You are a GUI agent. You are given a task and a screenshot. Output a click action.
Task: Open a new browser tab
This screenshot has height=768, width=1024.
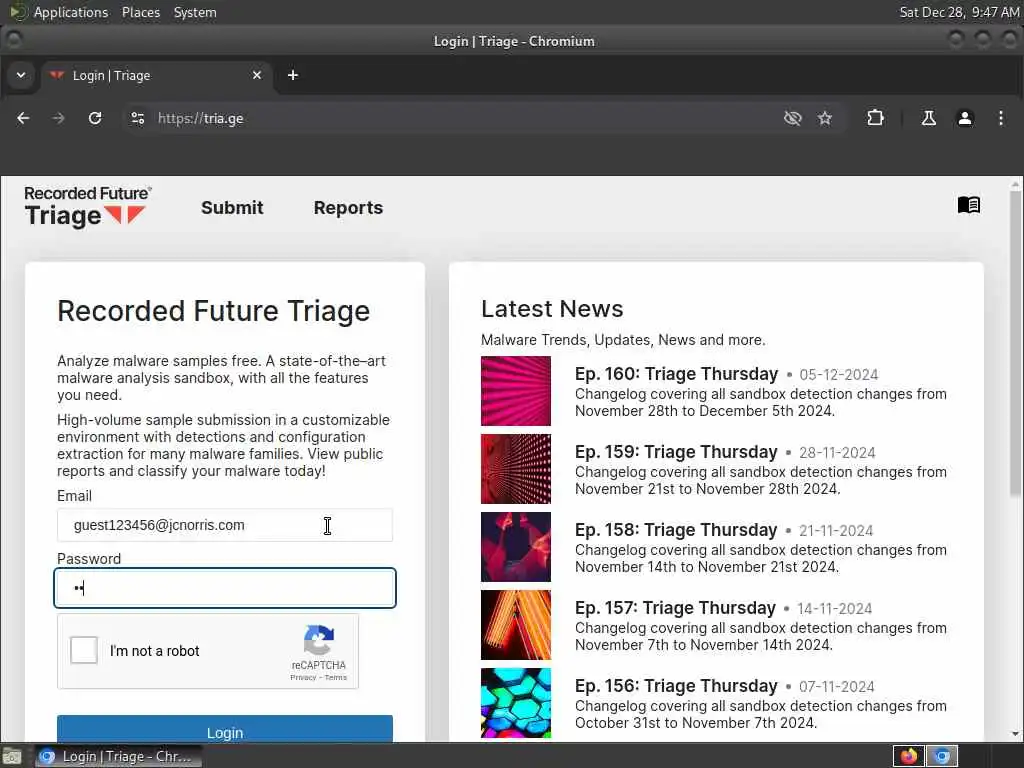(x=293, y=76)
